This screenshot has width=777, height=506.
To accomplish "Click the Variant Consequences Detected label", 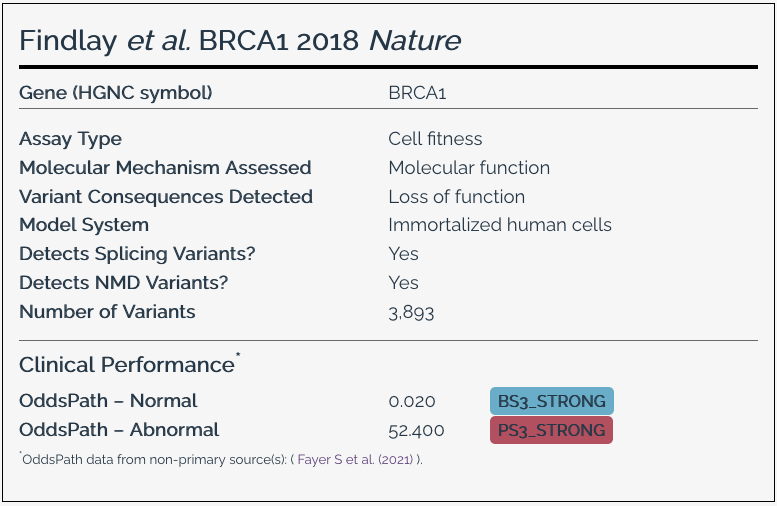I will tap(166, 197).
